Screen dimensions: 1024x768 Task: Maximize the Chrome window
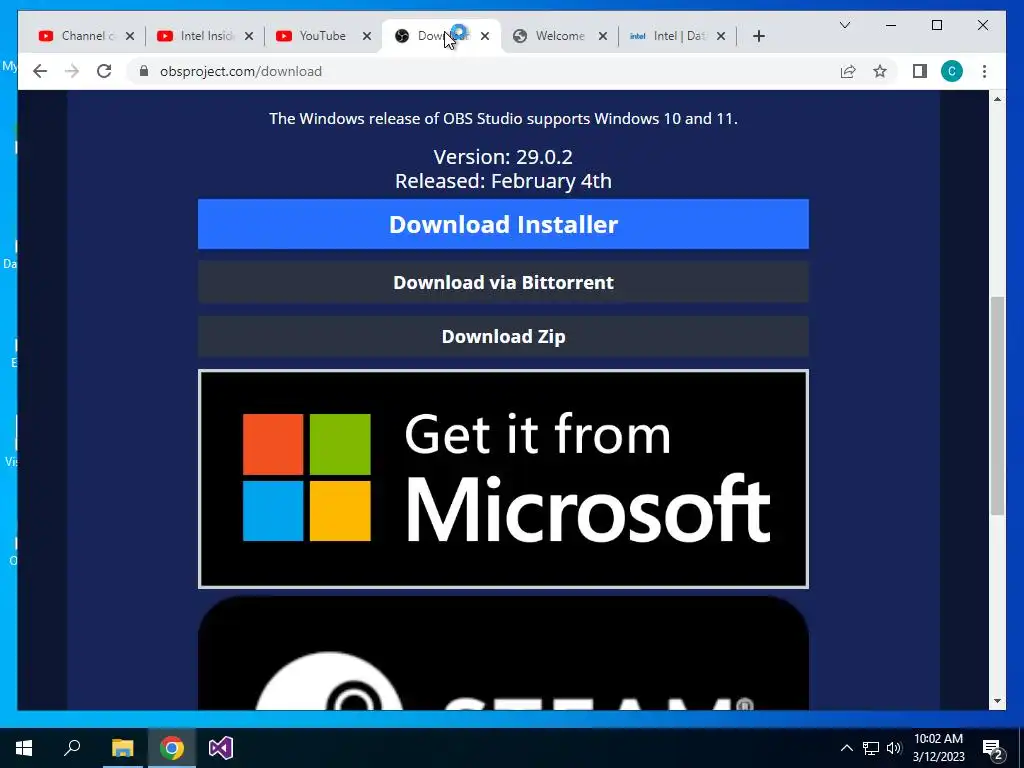[x=936, y=25]
